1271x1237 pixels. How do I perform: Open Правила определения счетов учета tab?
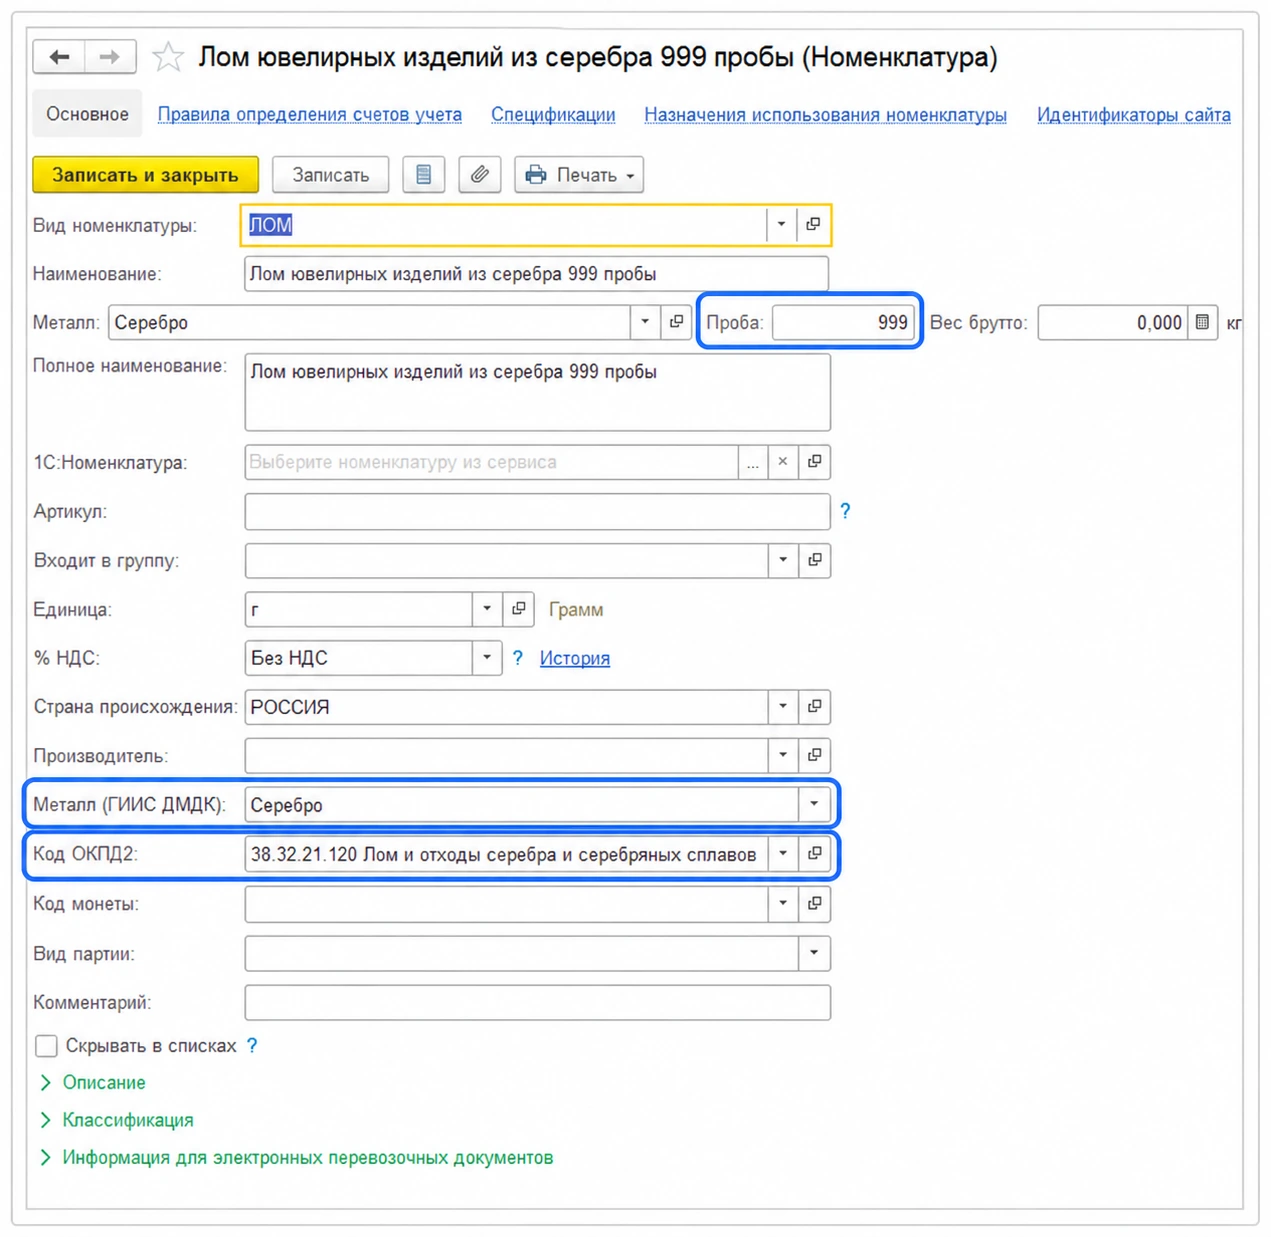pyautogui.click(x=310, y=115)
